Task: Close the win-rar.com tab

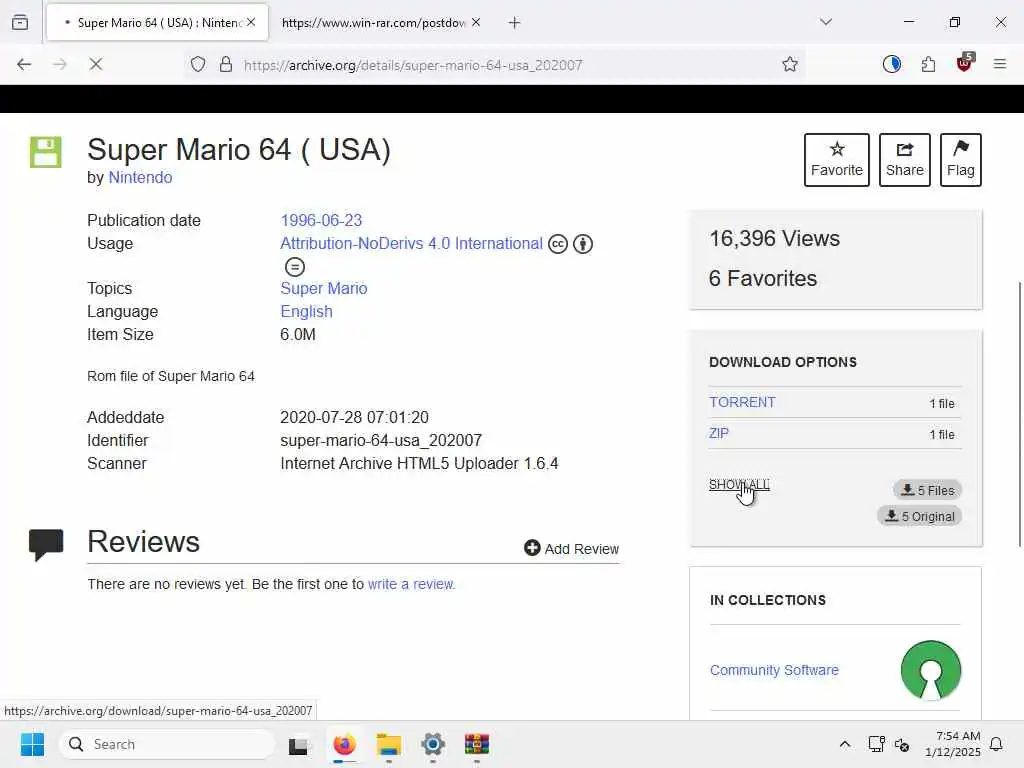Action: (476, 22)
